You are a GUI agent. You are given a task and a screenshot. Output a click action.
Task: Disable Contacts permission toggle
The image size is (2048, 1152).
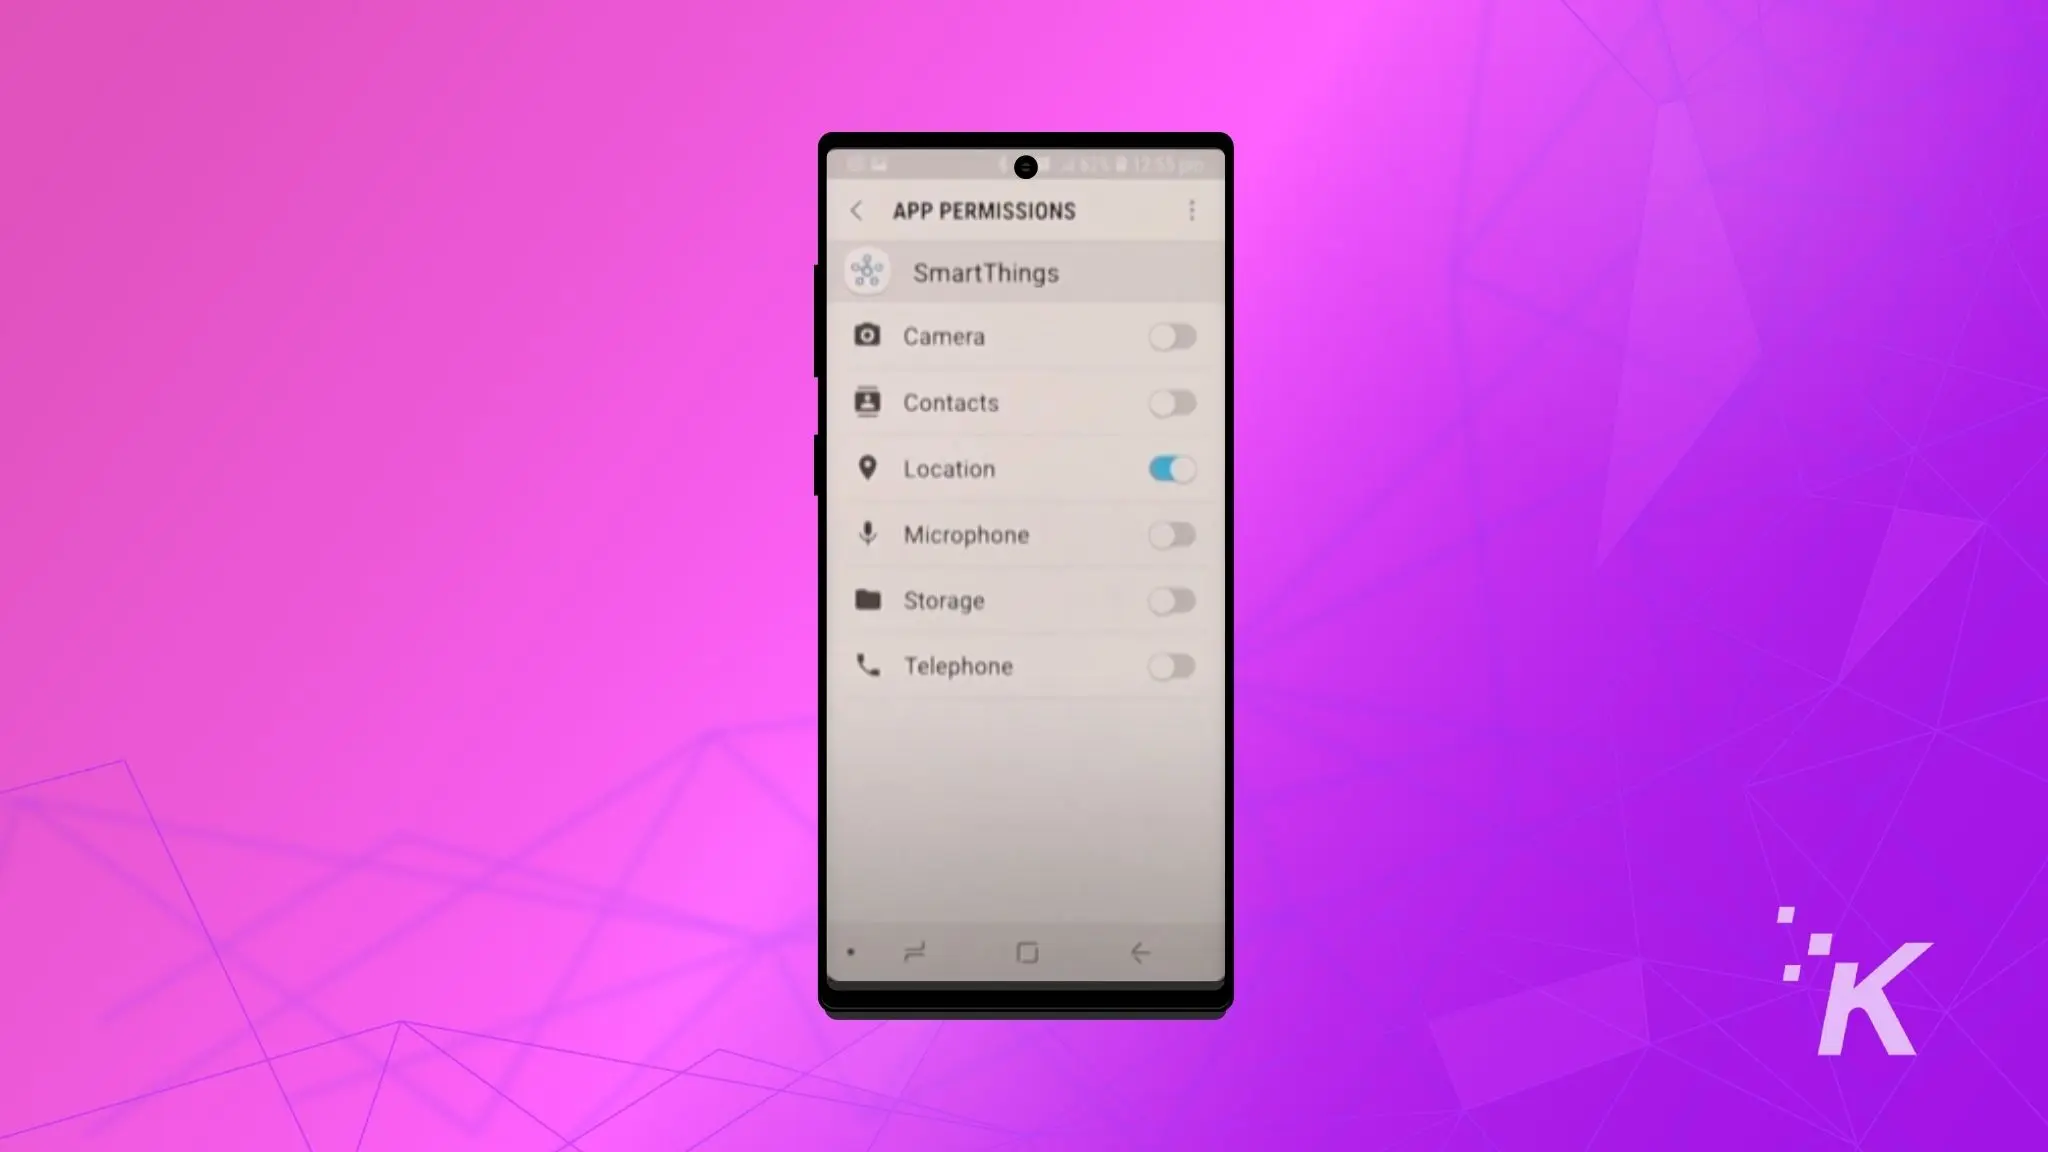click(1172, 401)
